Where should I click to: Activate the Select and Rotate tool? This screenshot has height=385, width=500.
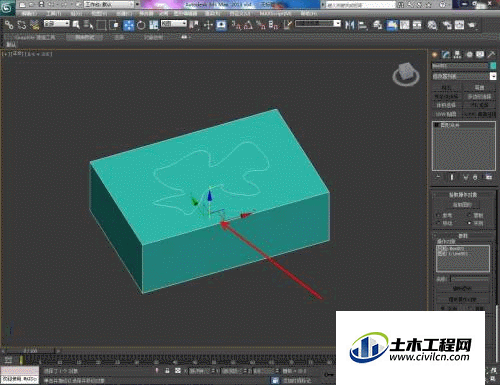(x=141, y=25)
